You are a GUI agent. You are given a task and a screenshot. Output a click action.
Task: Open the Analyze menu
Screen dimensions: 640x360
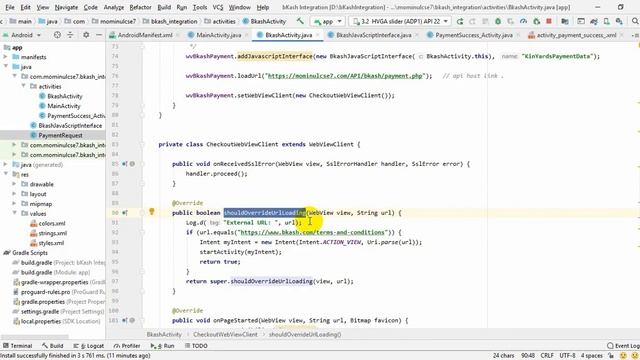(113, 7)
